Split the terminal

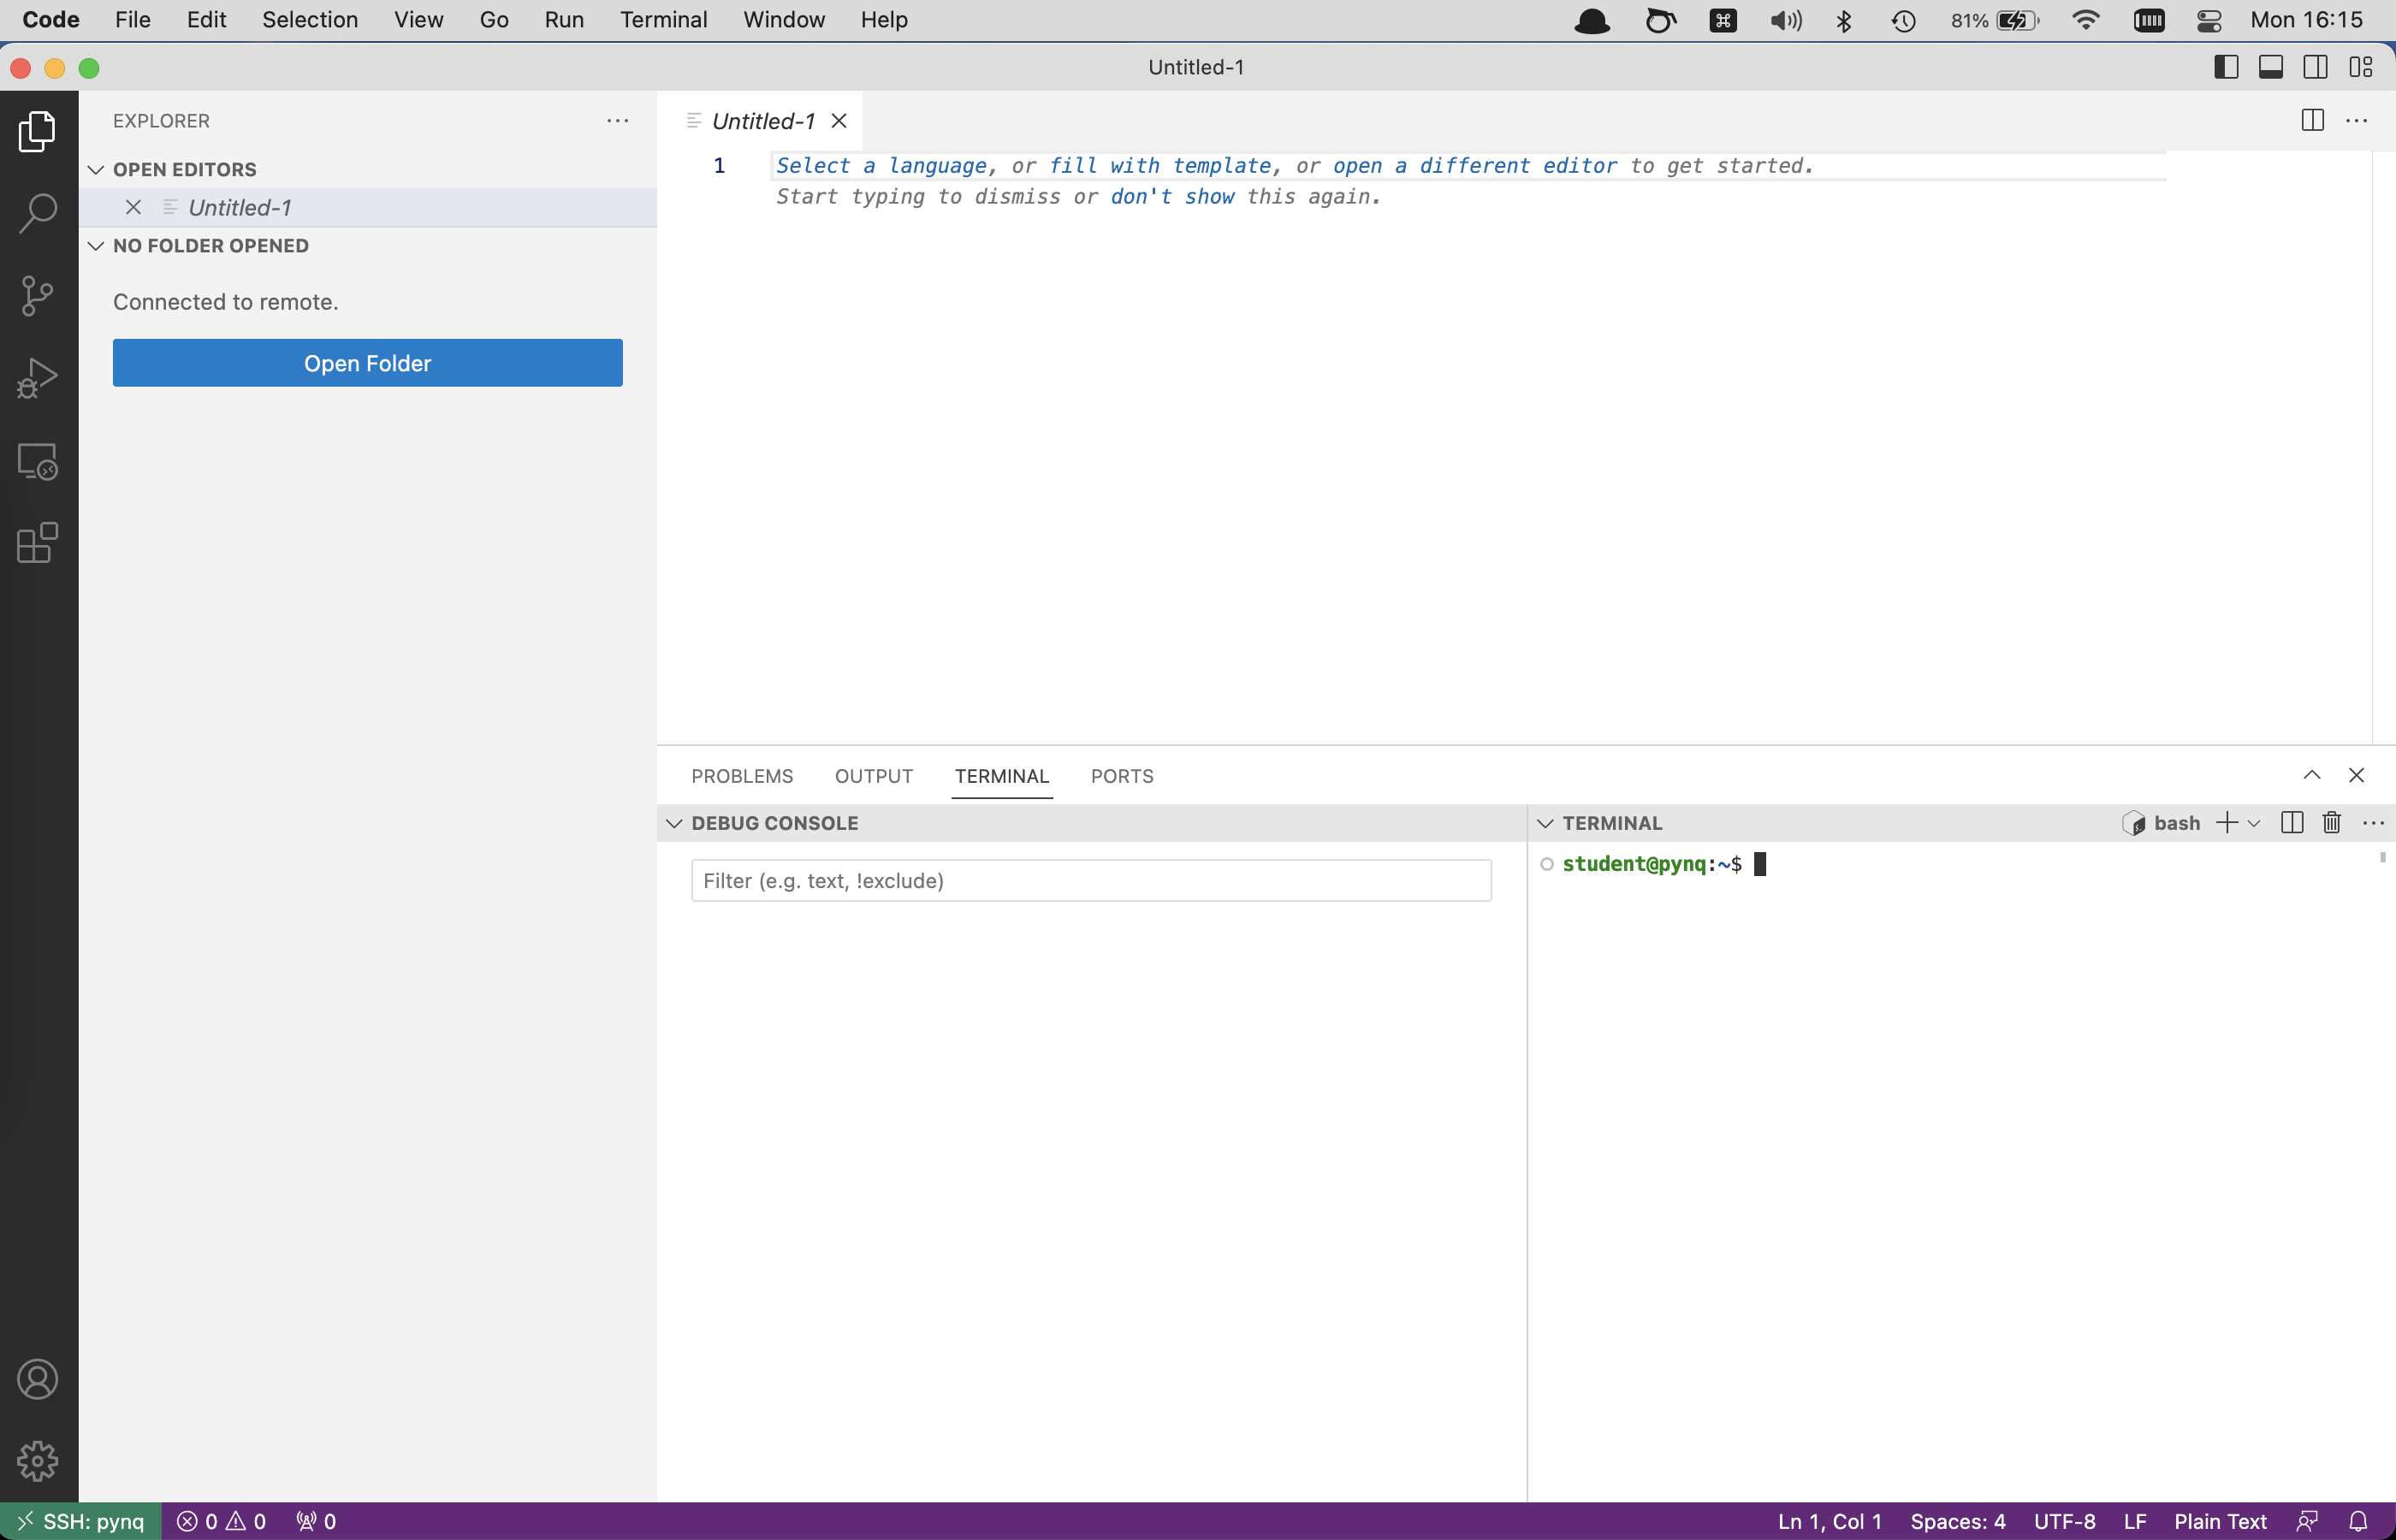coord(2292,823)
